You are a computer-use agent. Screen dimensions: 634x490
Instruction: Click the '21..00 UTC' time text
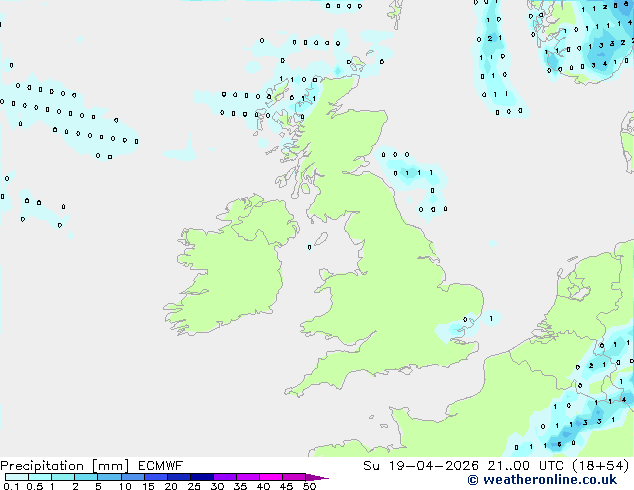(x=525, y=466)
